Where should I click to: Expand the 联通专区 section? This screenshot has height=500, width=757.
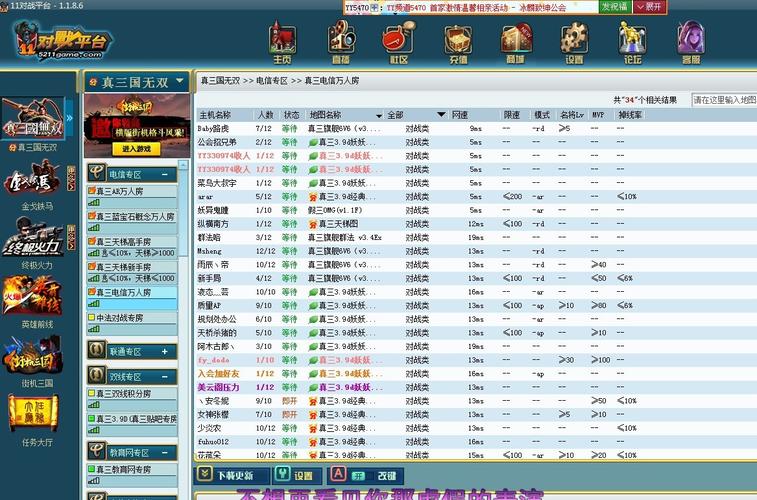165,351
